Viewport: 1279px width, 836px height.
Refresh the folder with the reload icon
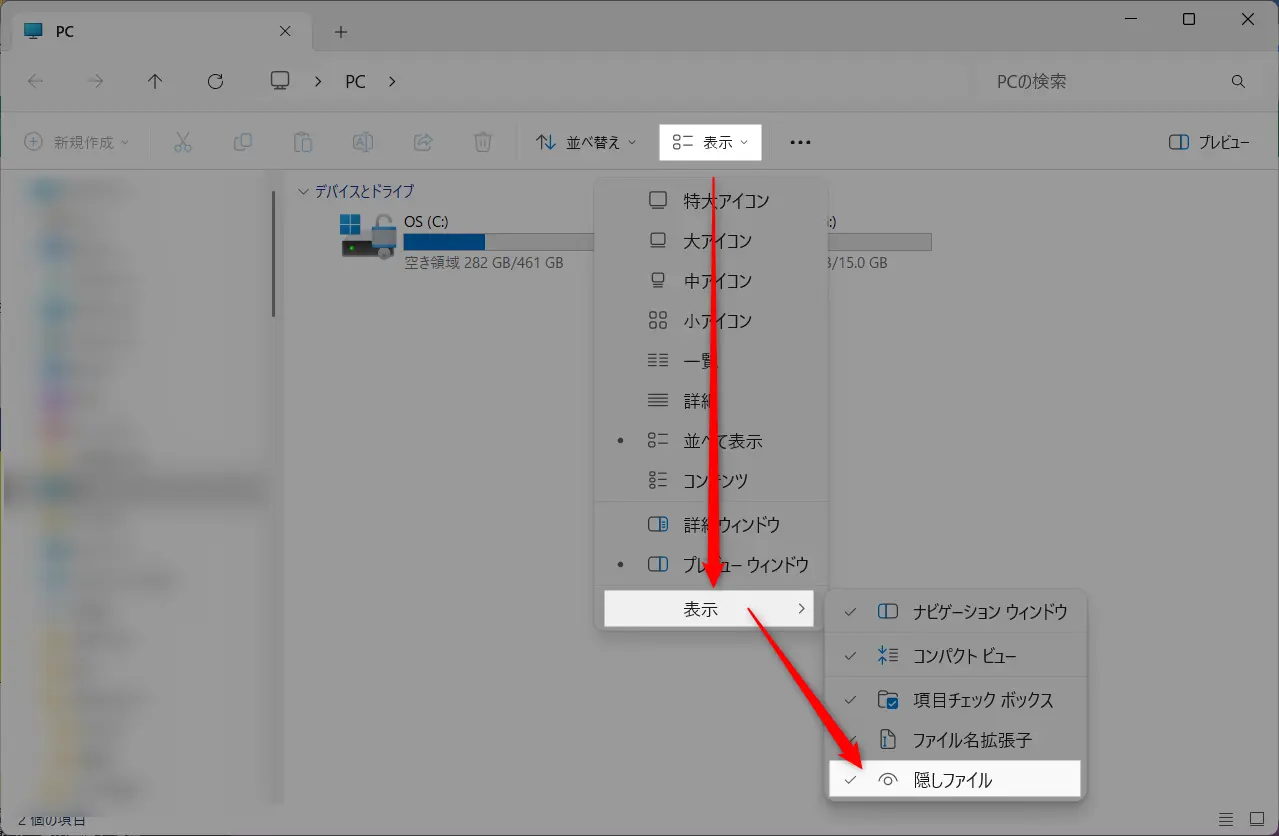point(215,82)
